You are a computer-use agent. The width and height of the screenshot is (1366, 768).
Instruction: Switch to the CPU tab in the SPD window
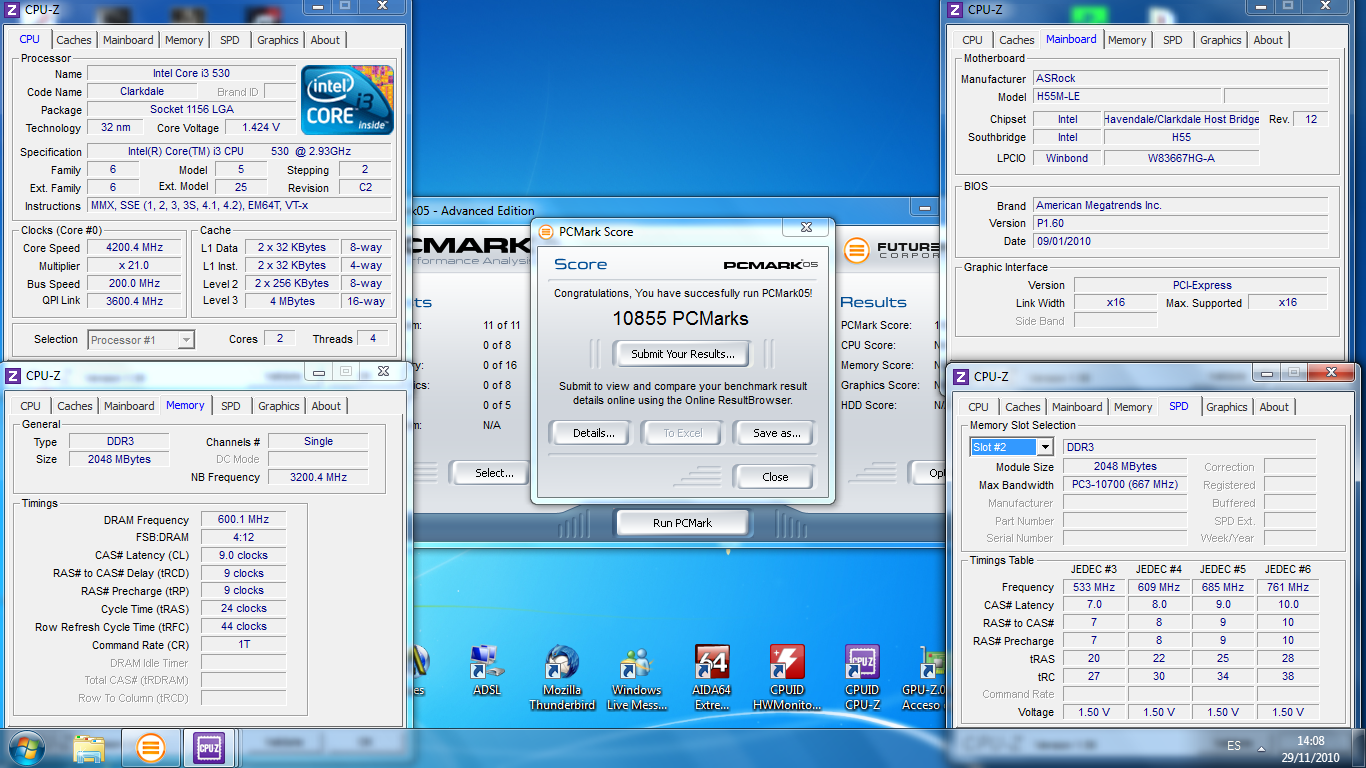[x=979, y=407]
